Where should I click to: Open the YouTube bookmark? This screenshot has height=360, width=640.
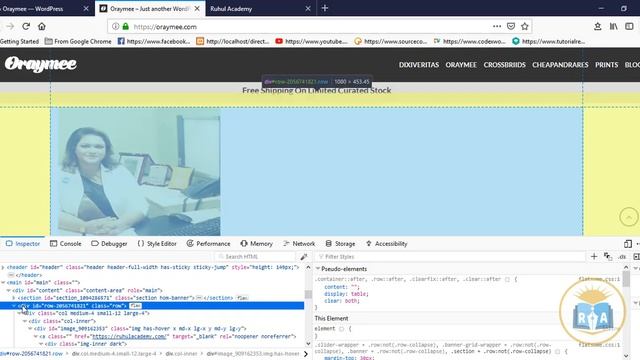point(311,41)
